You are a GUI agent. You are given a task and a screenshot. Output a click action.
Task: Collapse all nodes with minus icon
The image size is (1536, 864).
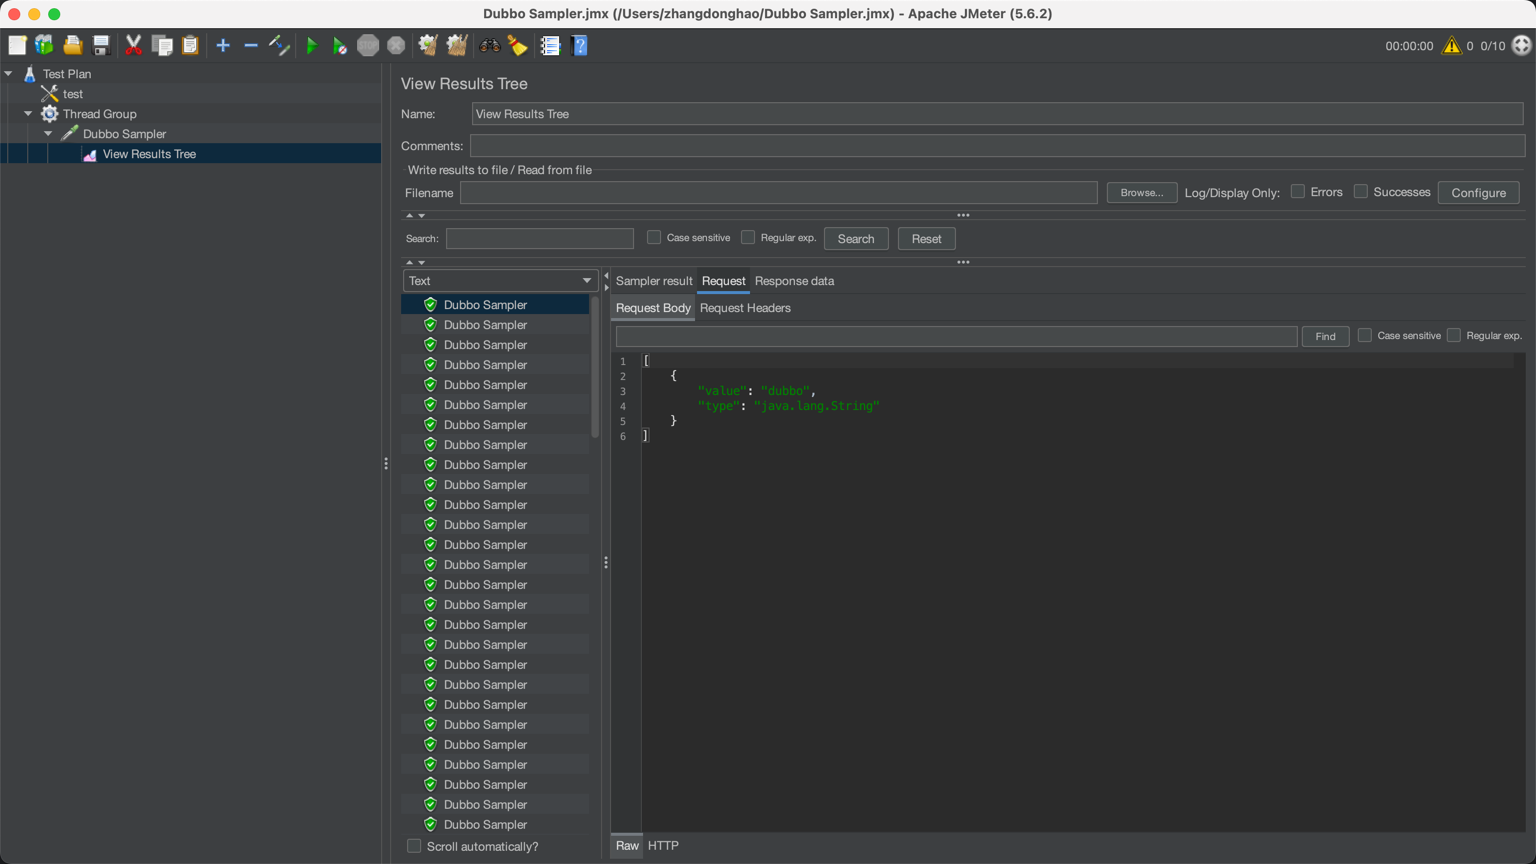[251, 45]
